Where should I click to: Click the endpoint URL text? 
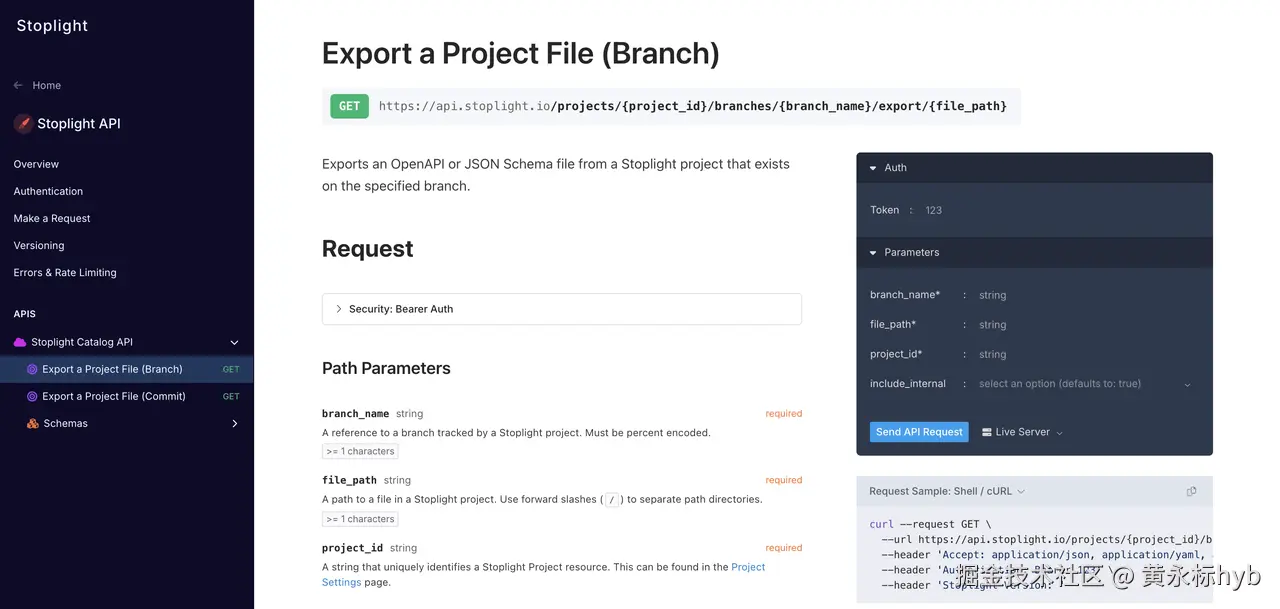(693, 106)
